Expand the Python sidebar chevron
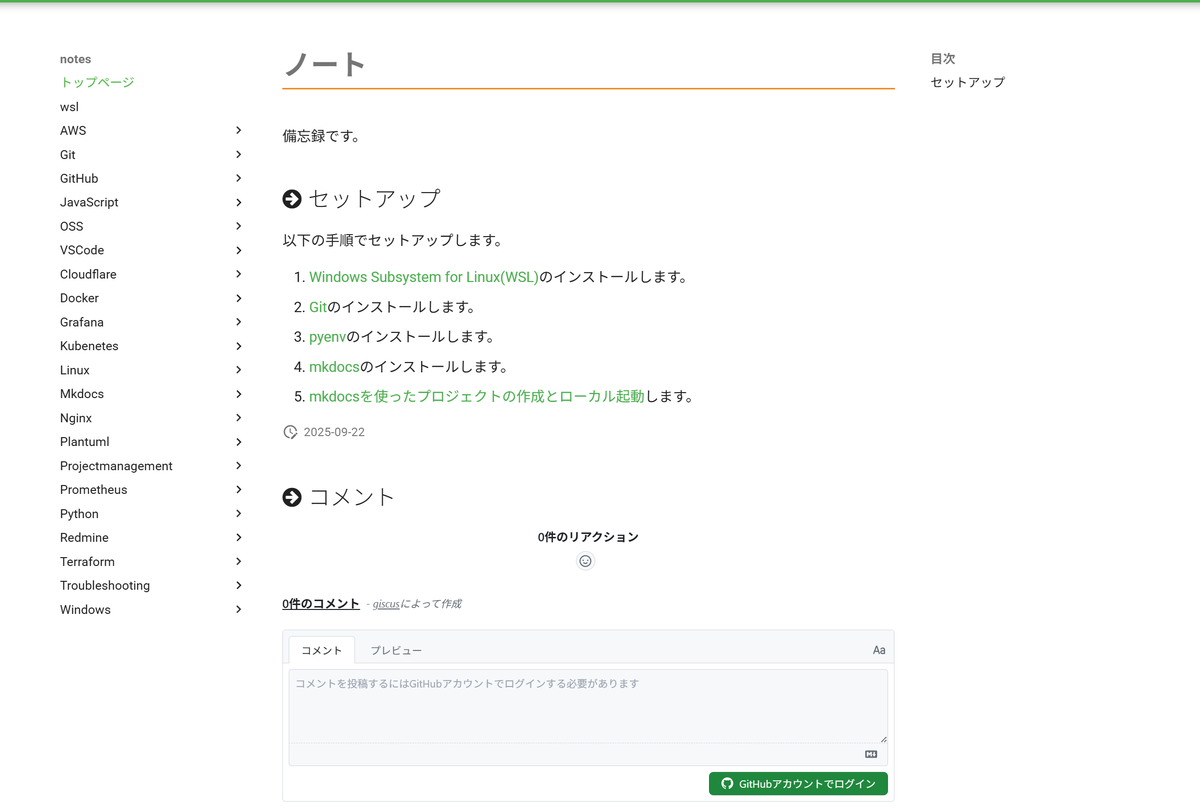The width and height of the screenshot is (1200, 809). tap(238, 514)
